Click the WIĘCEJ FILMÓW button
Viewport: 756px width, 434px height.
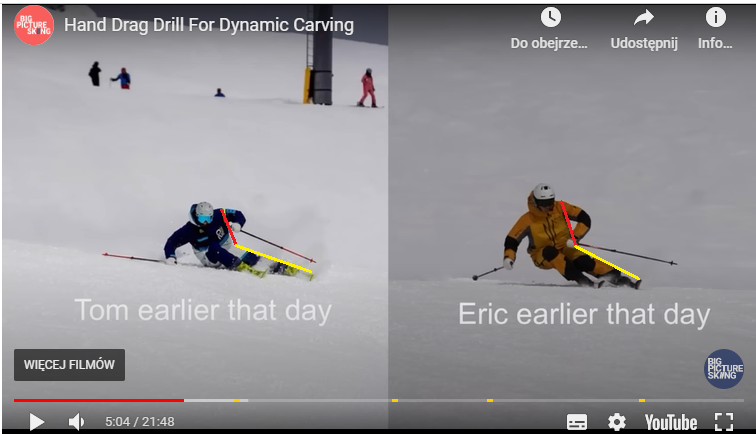[69, 365]
